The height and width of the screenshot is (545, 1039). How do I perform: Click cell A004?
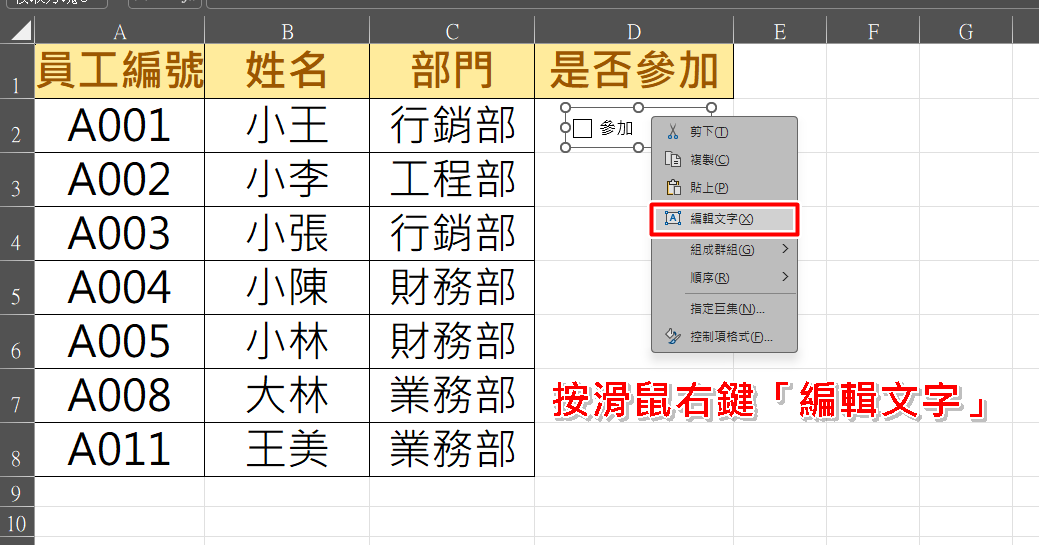point(120,288)
